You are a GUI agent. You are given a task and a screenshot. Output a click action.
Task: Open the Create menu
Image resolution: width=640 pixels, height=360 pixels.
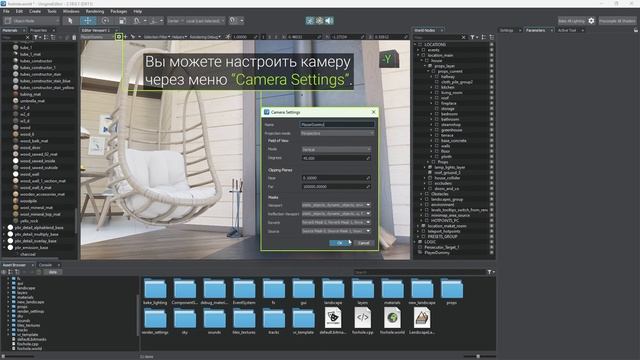[35, 11]
